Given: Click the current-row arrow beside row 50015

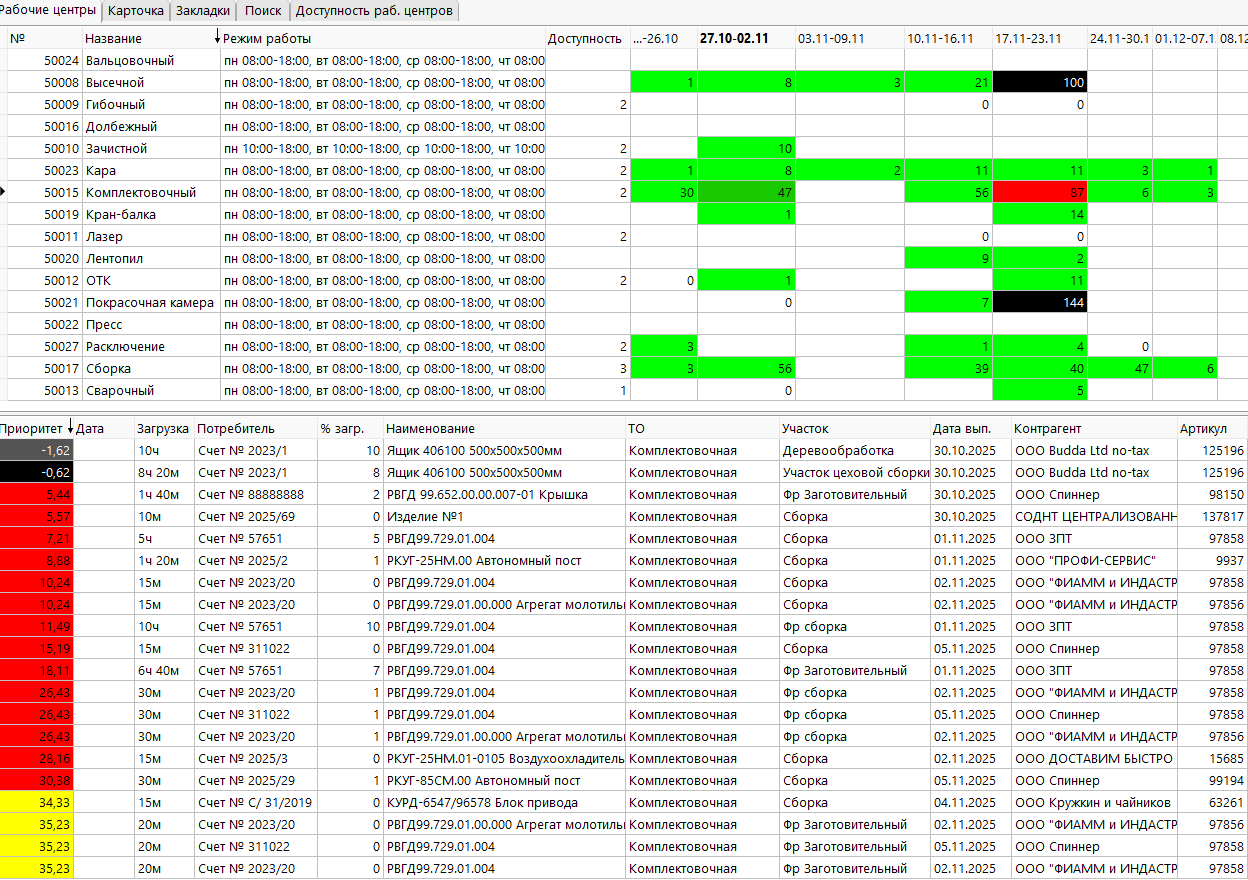Looking at the screenshot, I should coord(4,192).
